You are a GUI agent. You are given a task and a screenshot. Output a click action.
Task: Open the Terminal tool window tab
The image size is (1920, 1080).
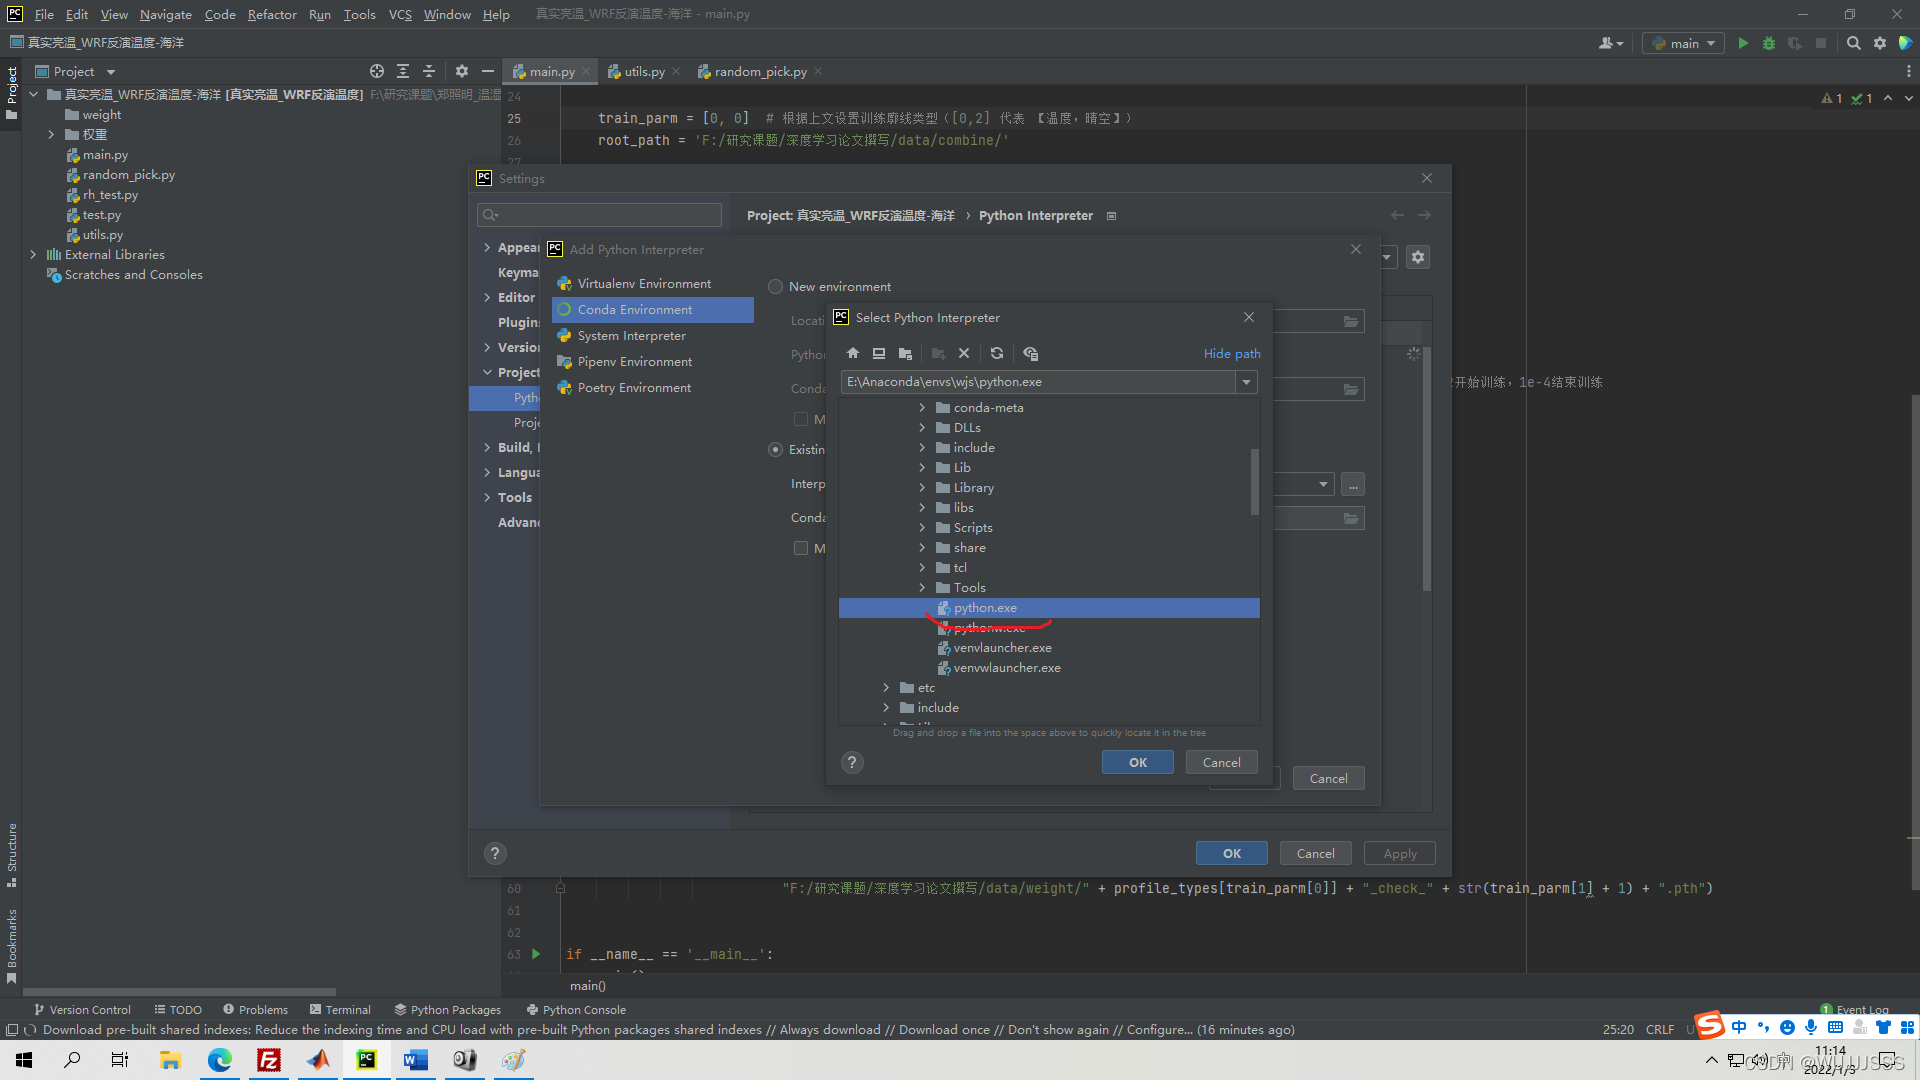point(340,1010)
